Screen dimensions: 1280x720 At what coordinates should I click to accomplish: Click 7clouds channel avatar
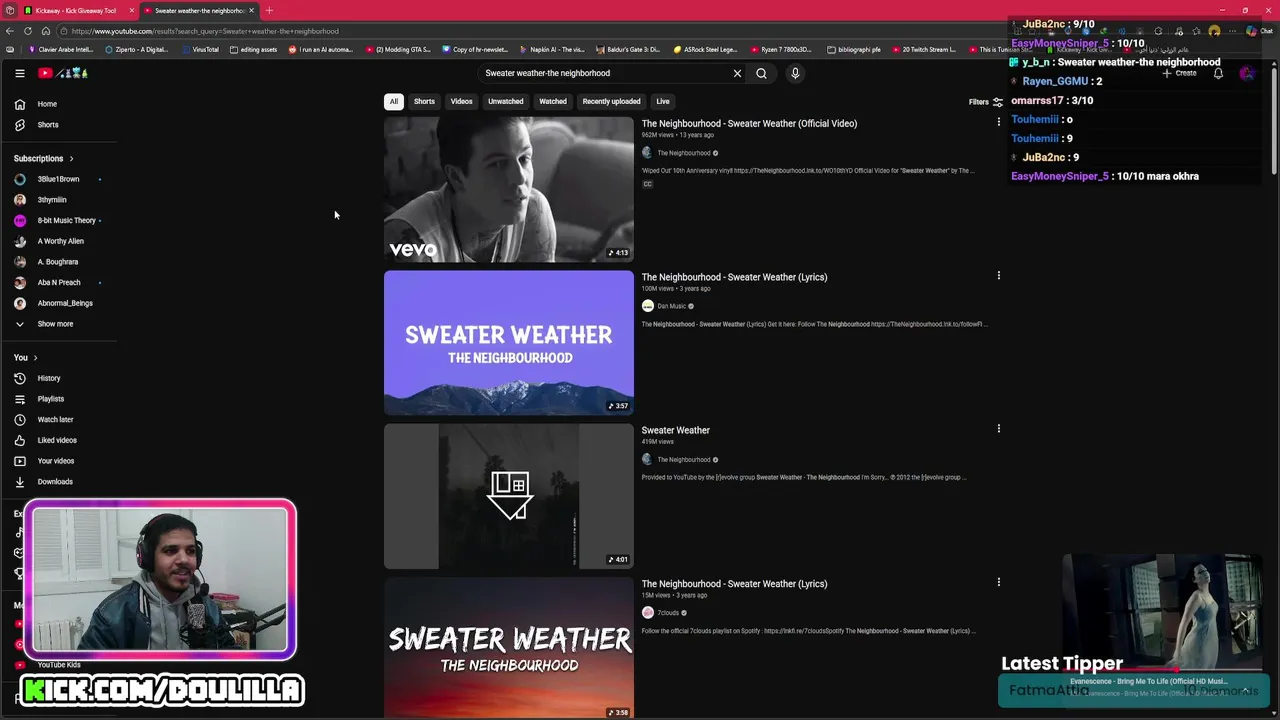click(x=647, y=613)
